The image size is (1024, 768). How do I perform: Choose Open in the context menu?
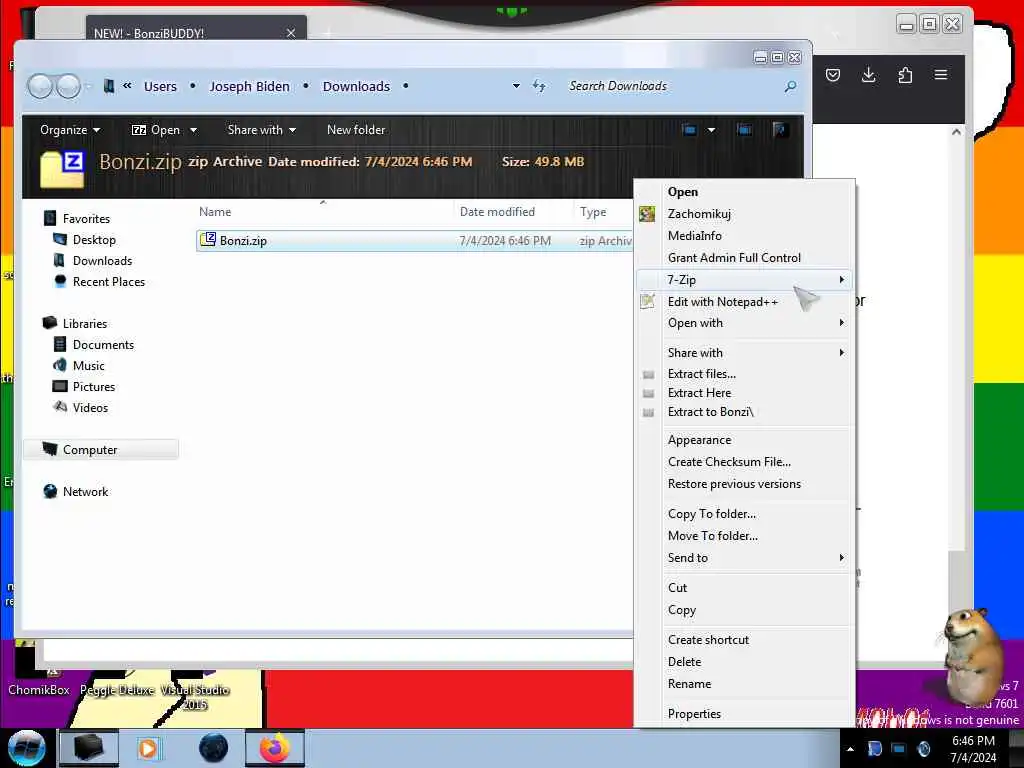[x=744, y=192]
